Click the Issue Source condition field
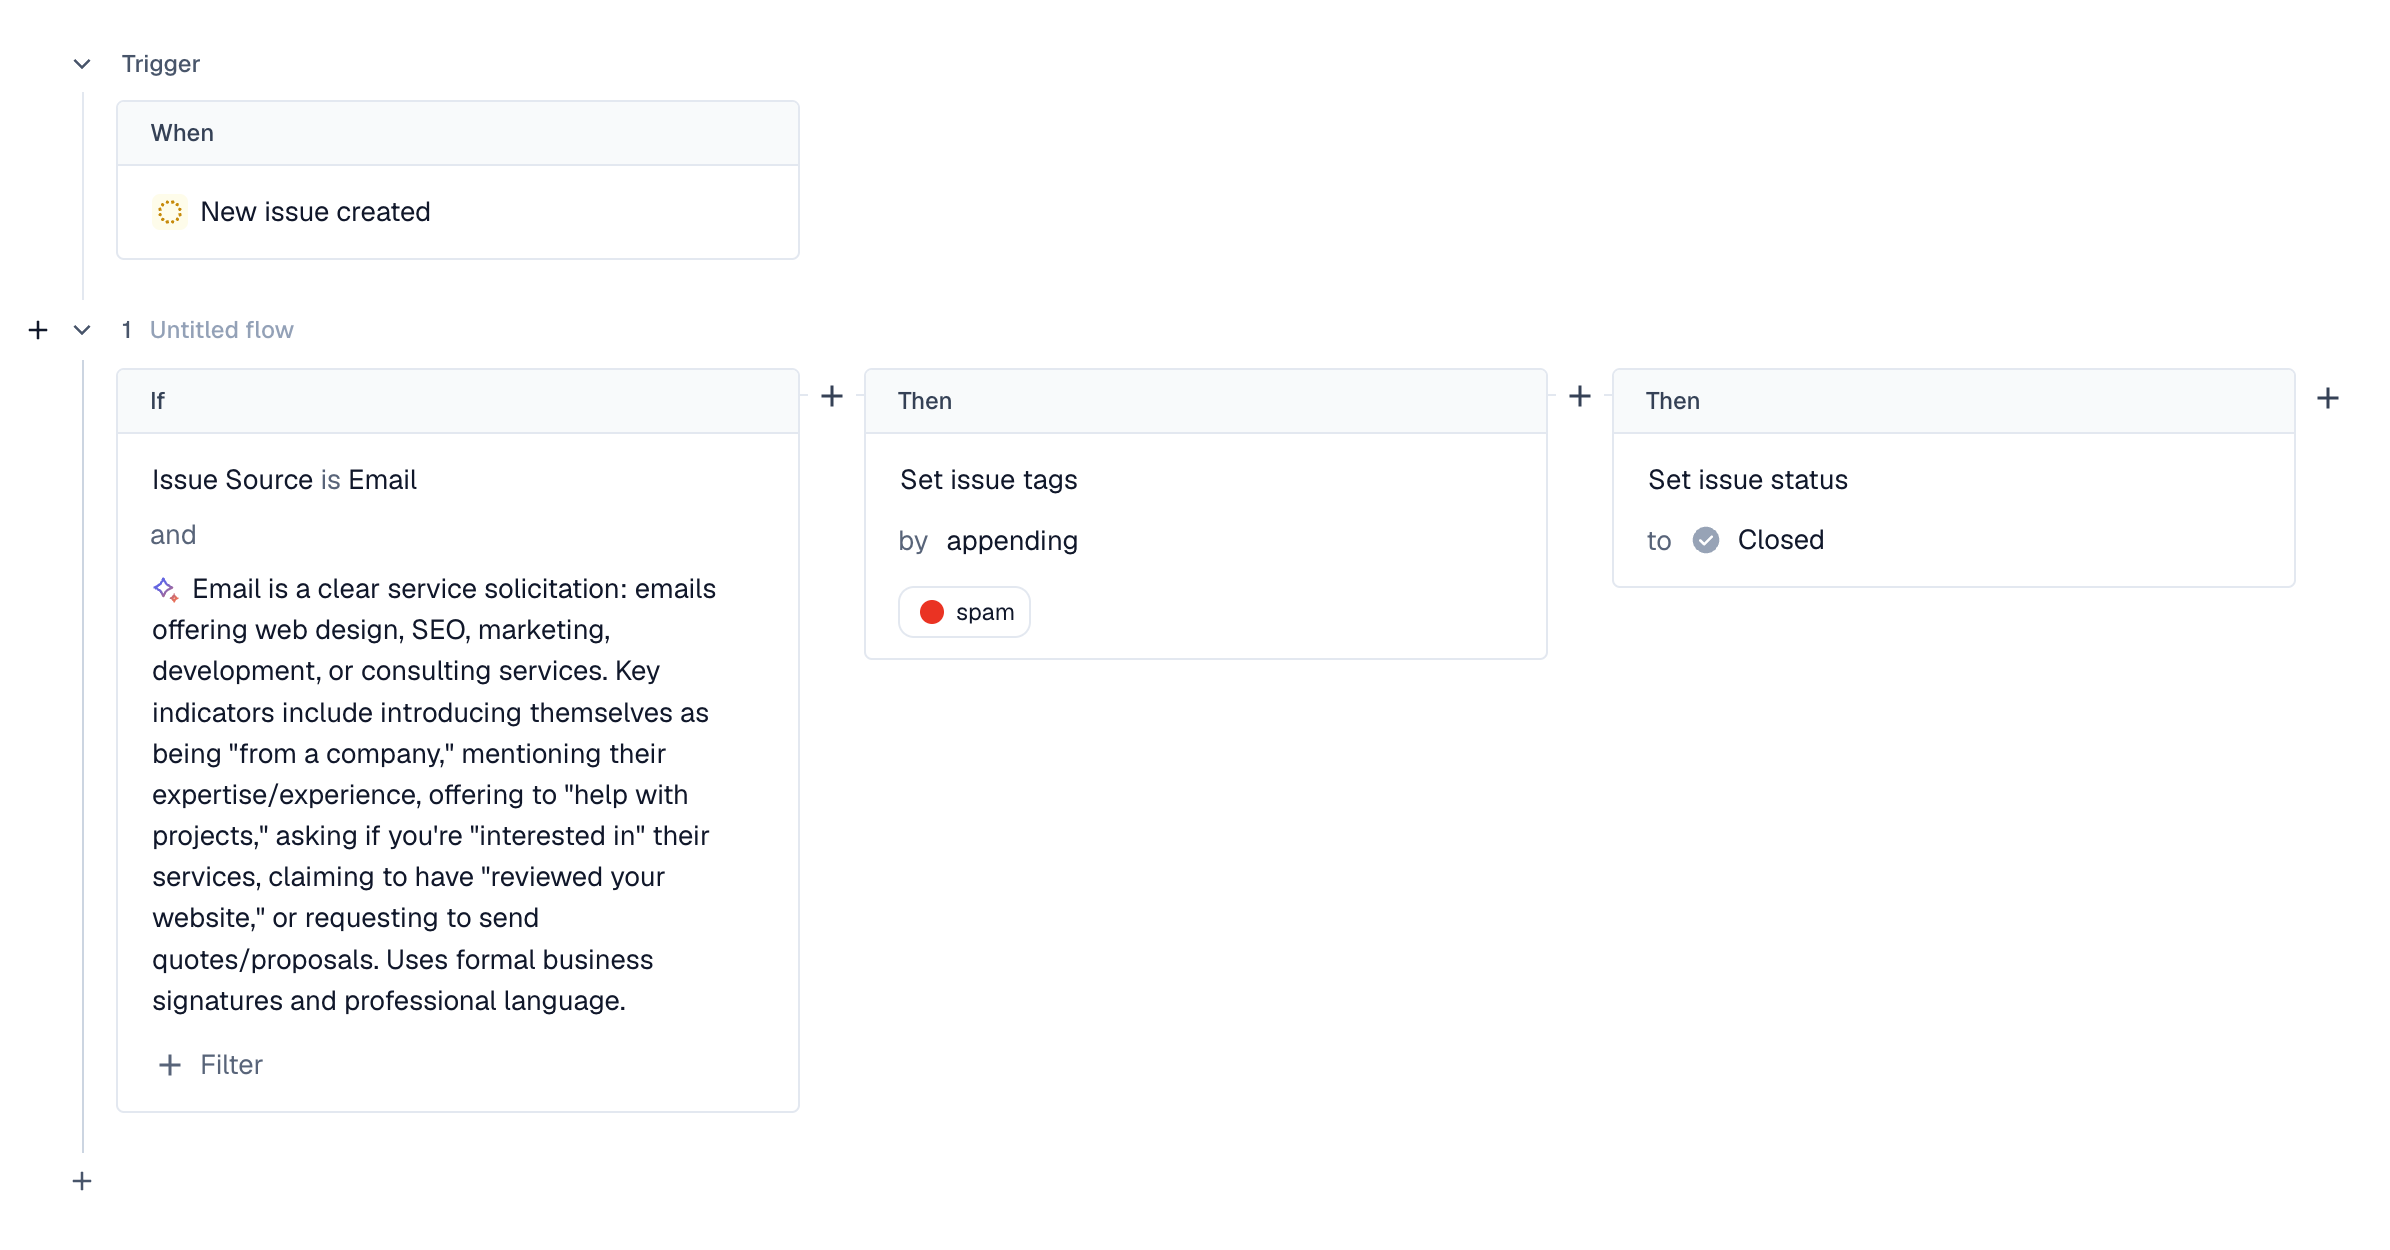2390x1250 pixels. point(232,480)
